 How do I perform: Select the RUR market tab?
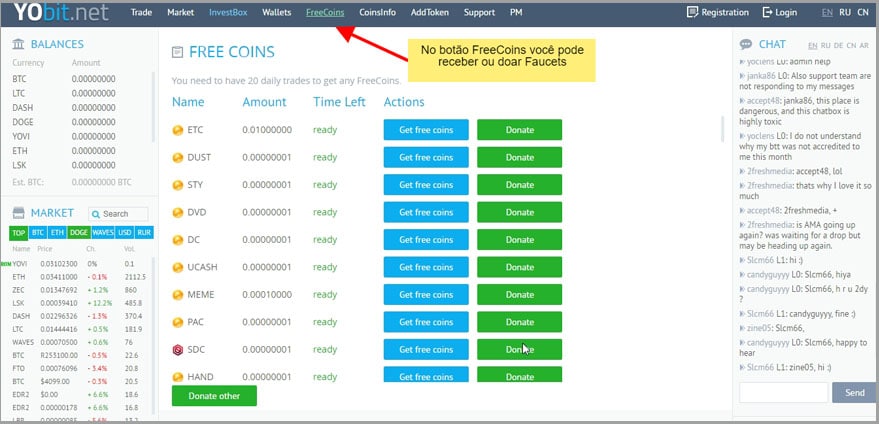(145, 233)
